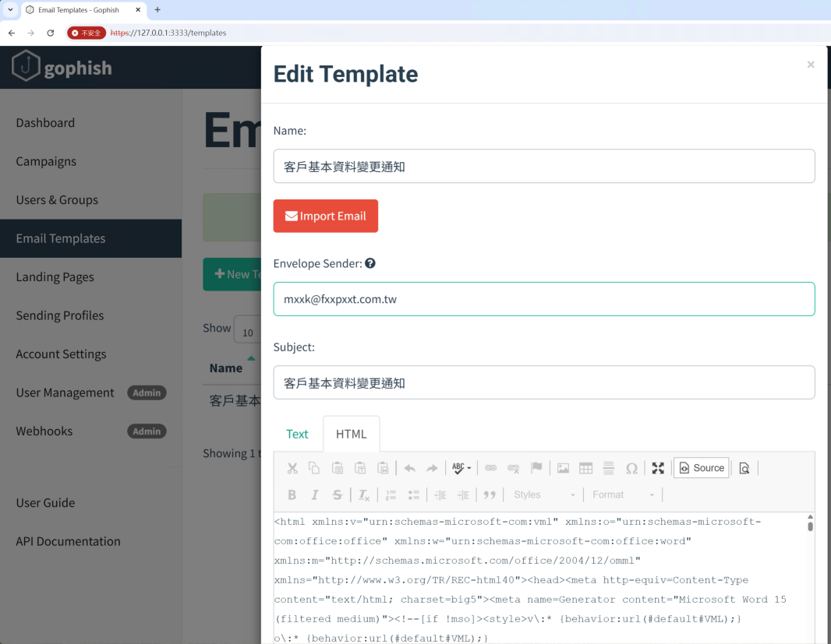
Task: Click the Envelope Sender input field
Action: click(544, 299)
